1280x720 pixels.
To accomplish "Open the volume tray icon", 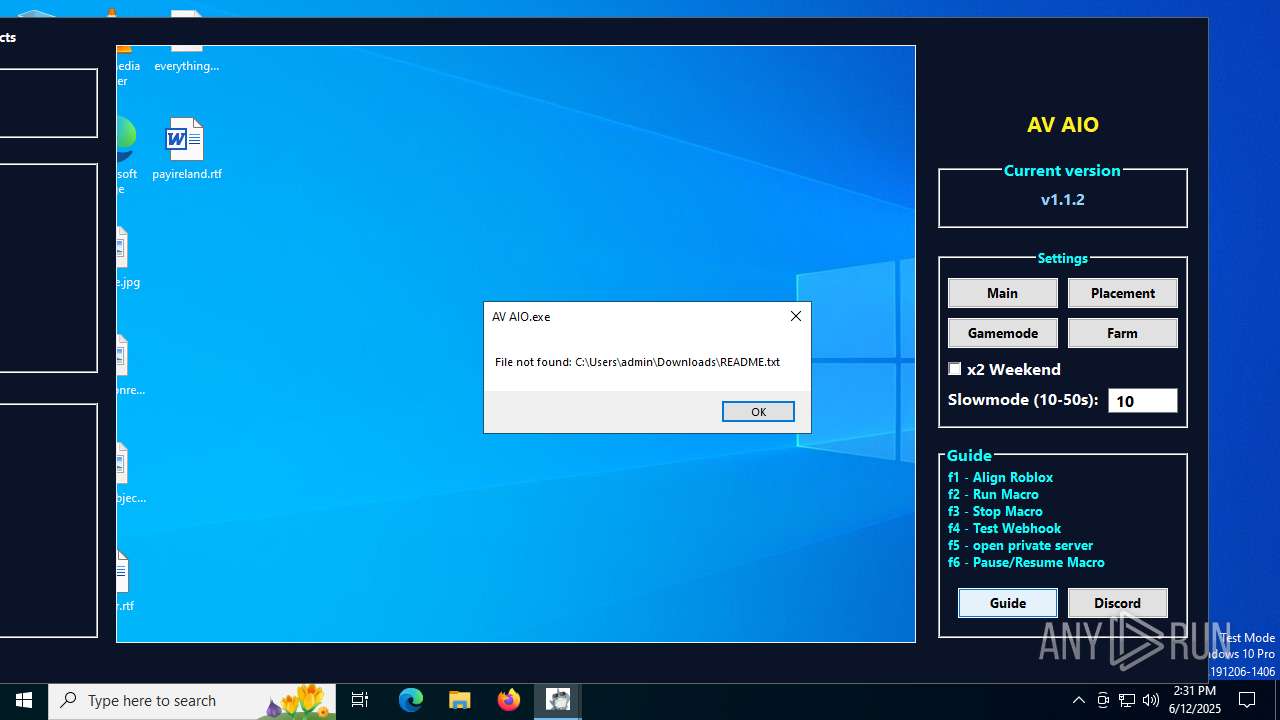I will (1151, 700).
